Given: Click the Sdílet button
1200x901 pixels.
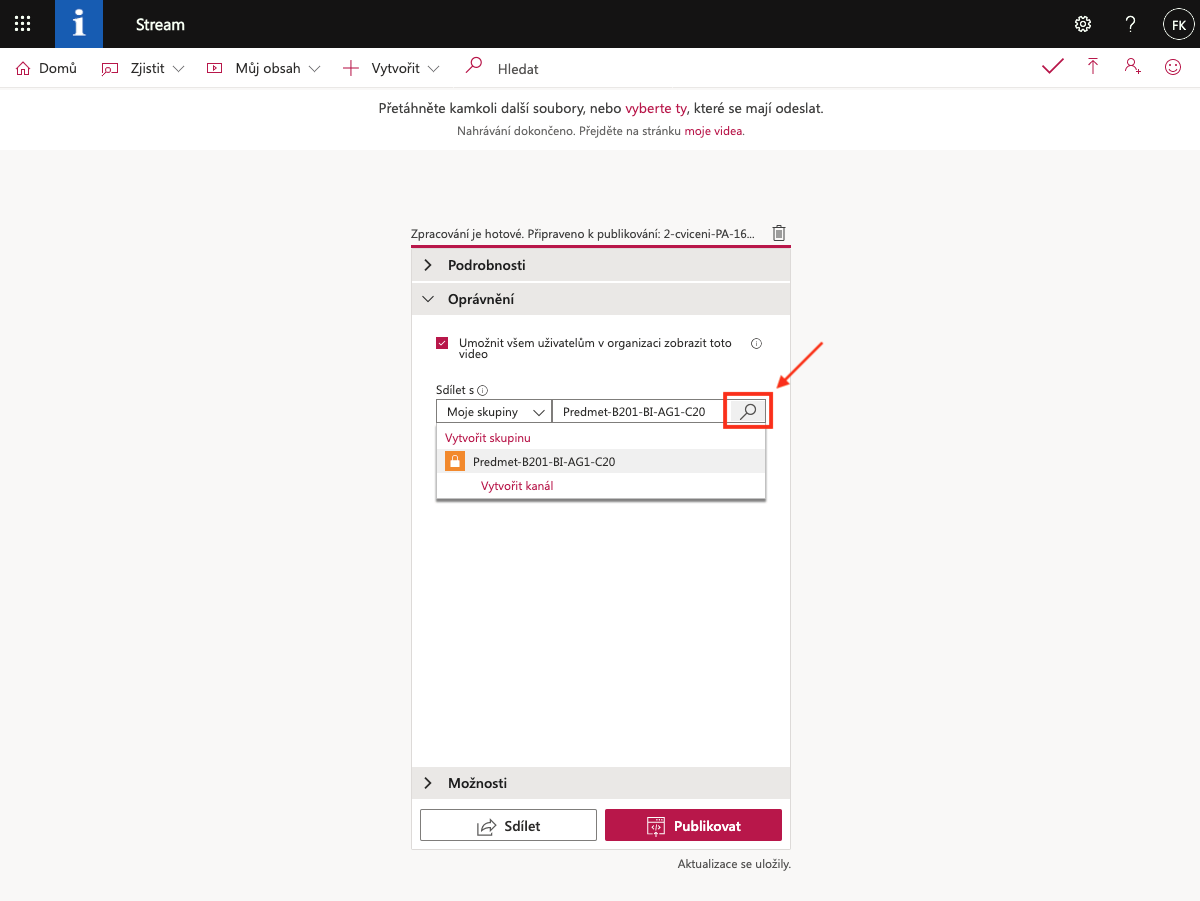Looking at the screenshot, I should click(x=508, y=826).
